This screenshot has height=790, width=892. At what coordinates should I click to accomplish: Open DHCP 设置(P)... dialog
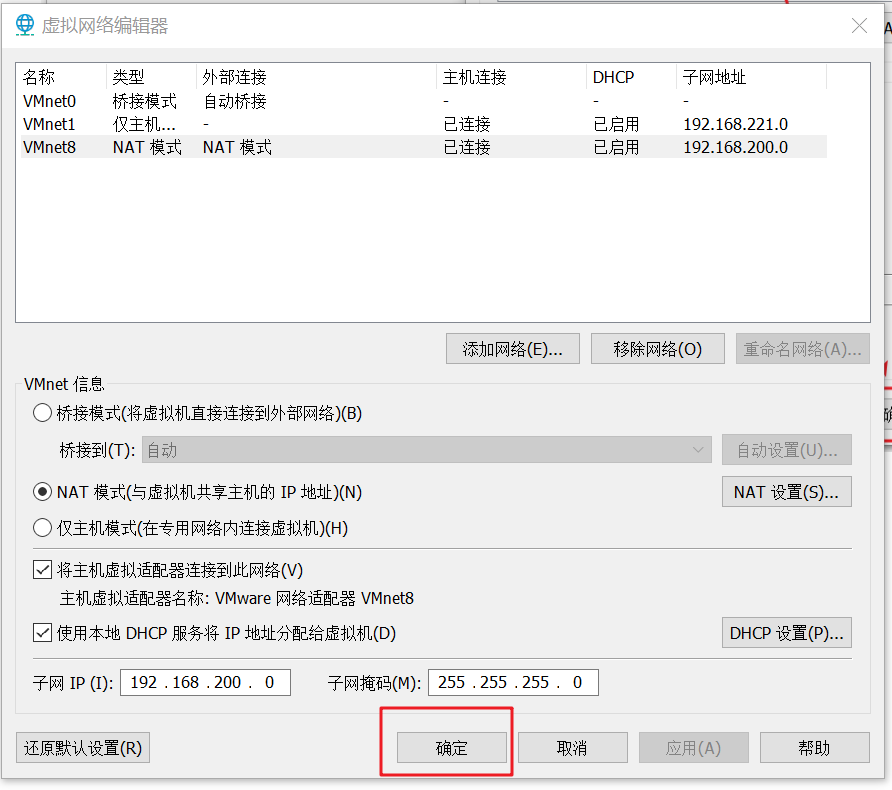[x=787, y=632]
